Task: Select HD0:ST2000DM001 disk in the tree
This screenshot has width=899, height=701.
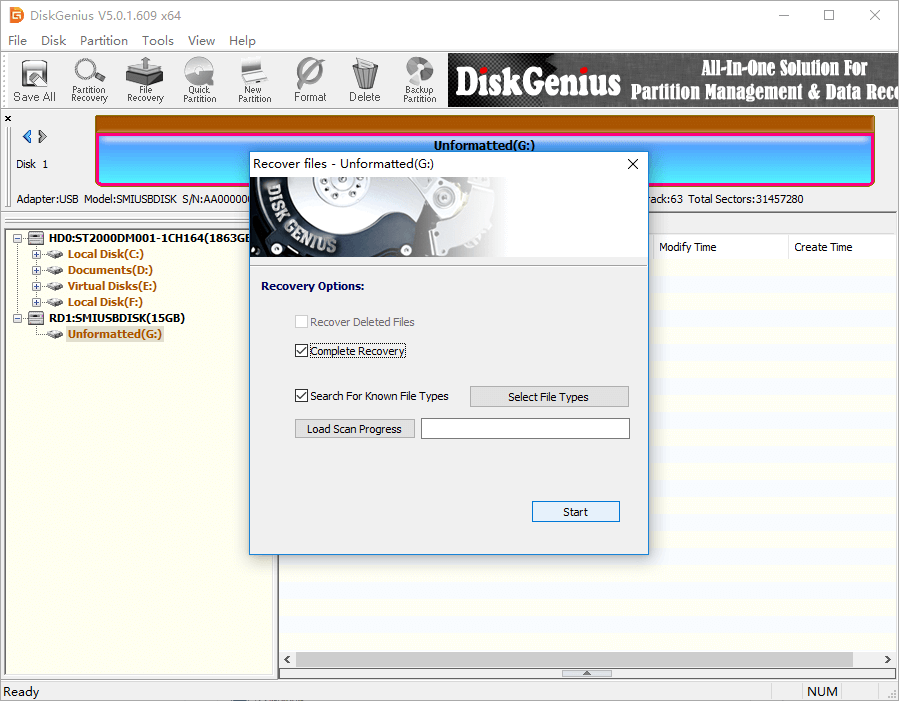Action: 149,238
